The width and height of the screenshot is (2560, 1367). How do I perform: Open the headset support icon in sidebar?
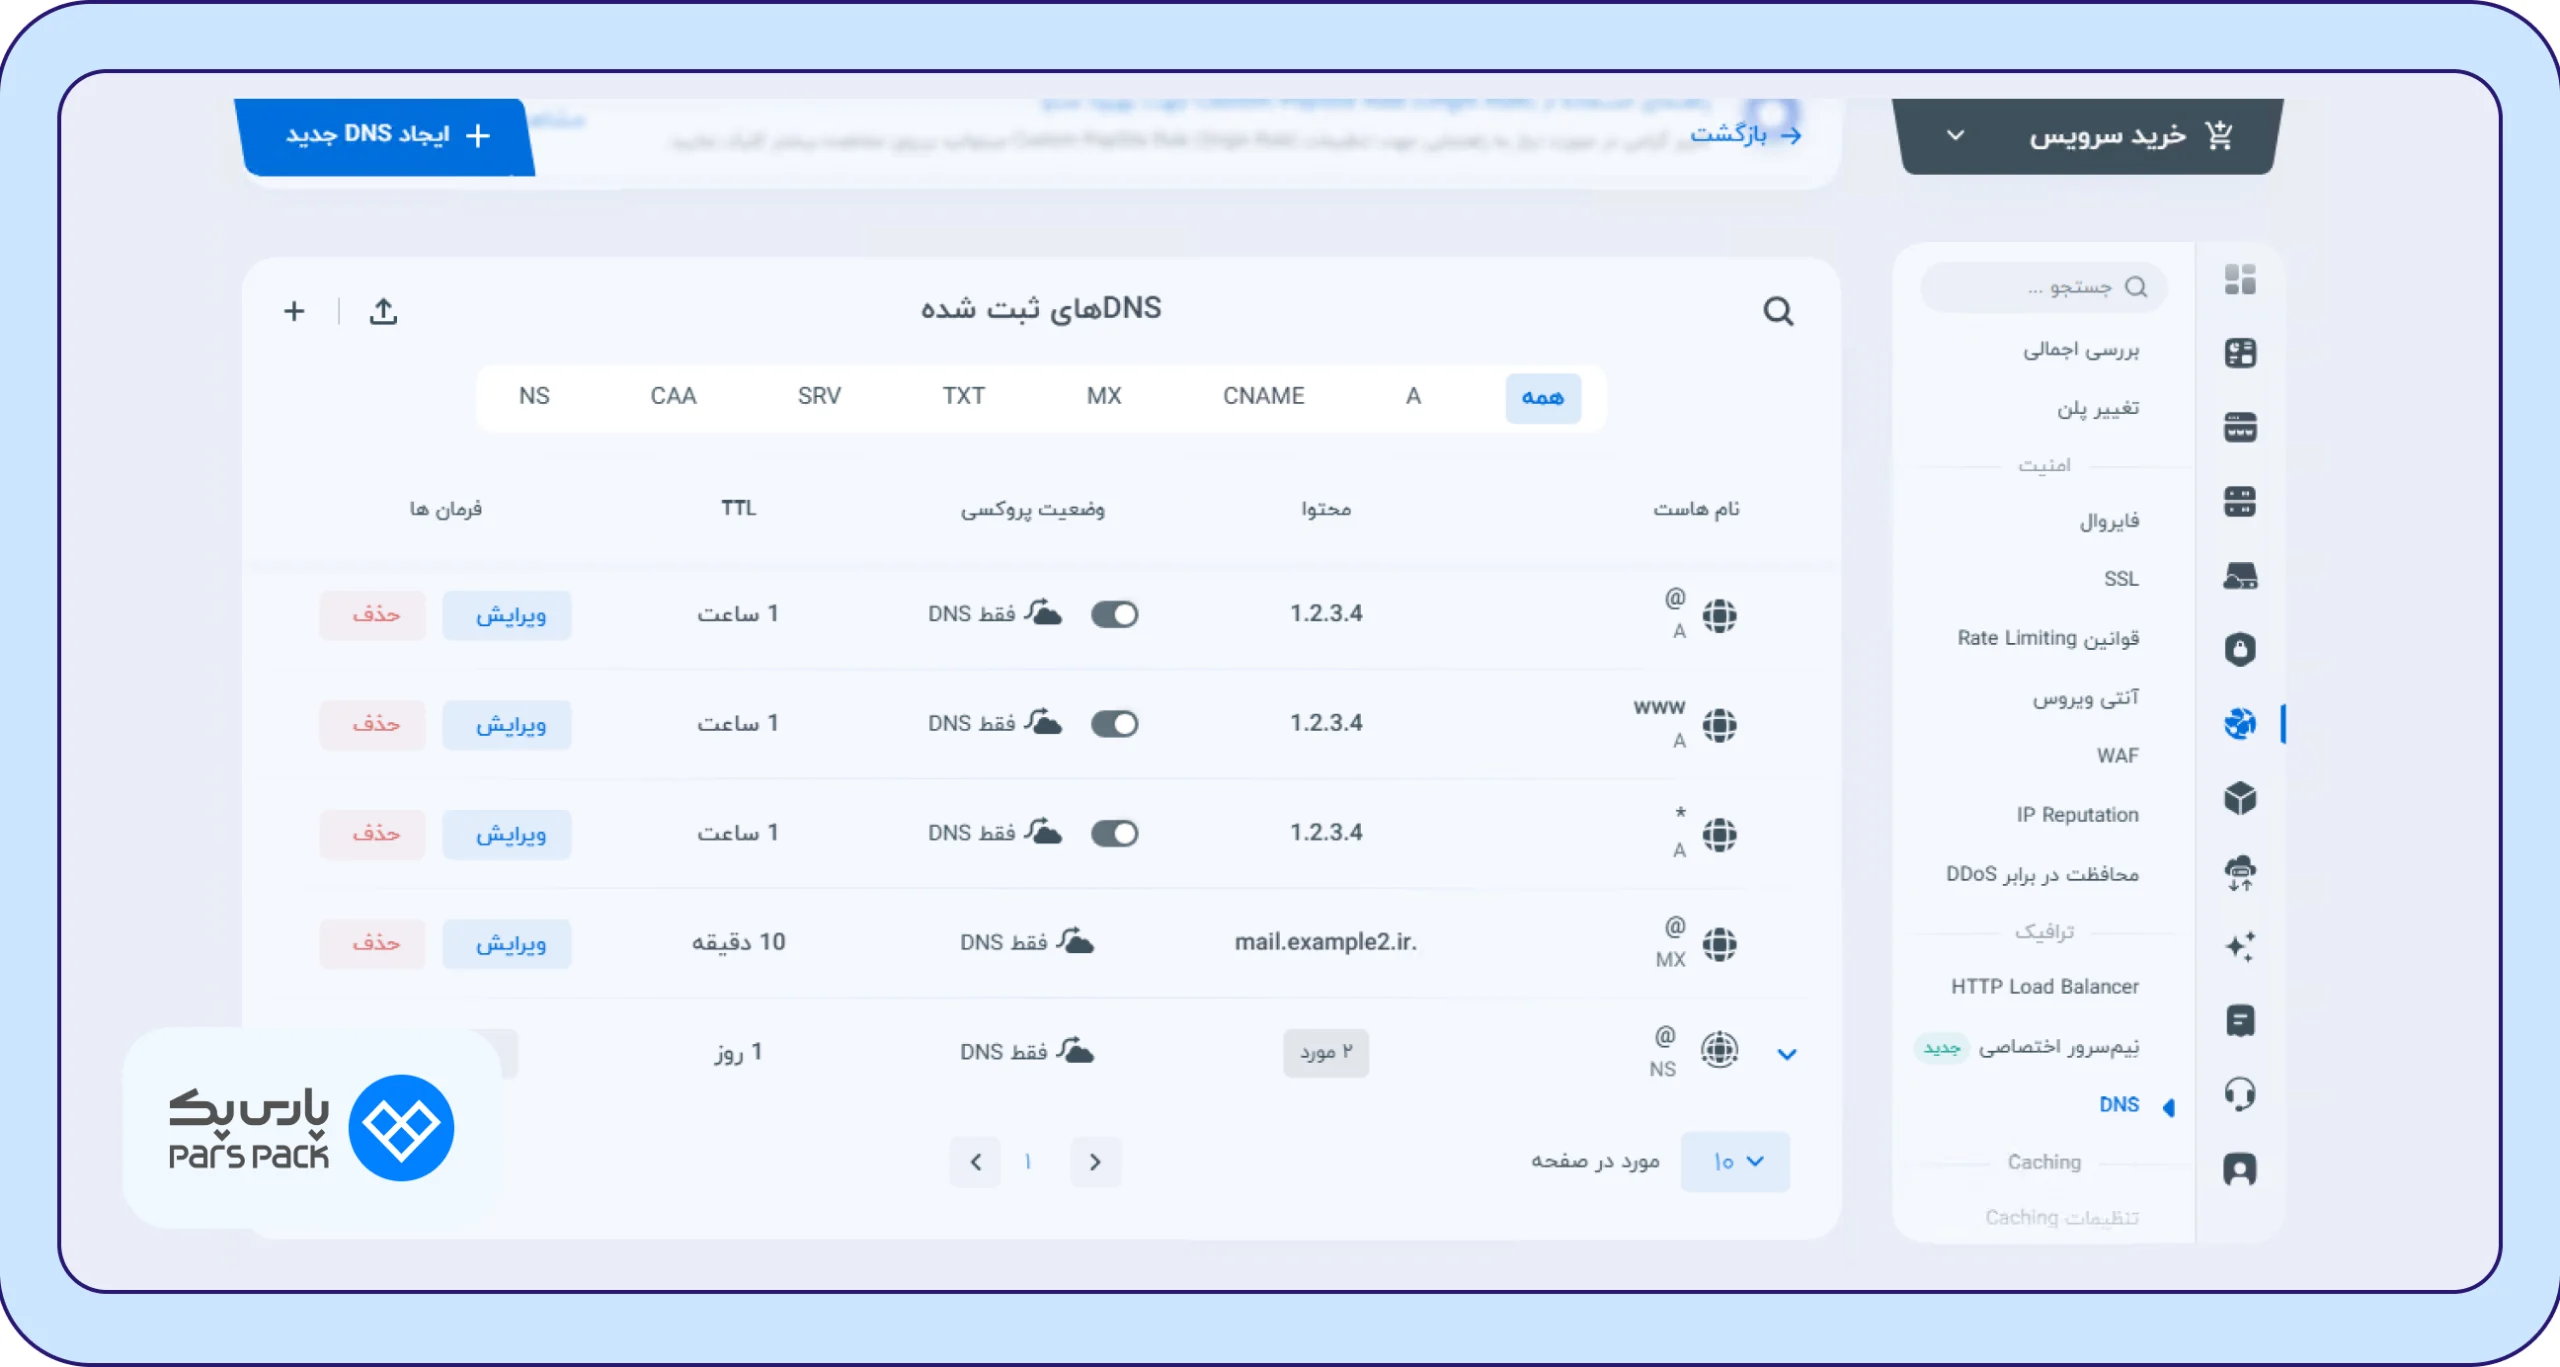click(2240, 1094)
